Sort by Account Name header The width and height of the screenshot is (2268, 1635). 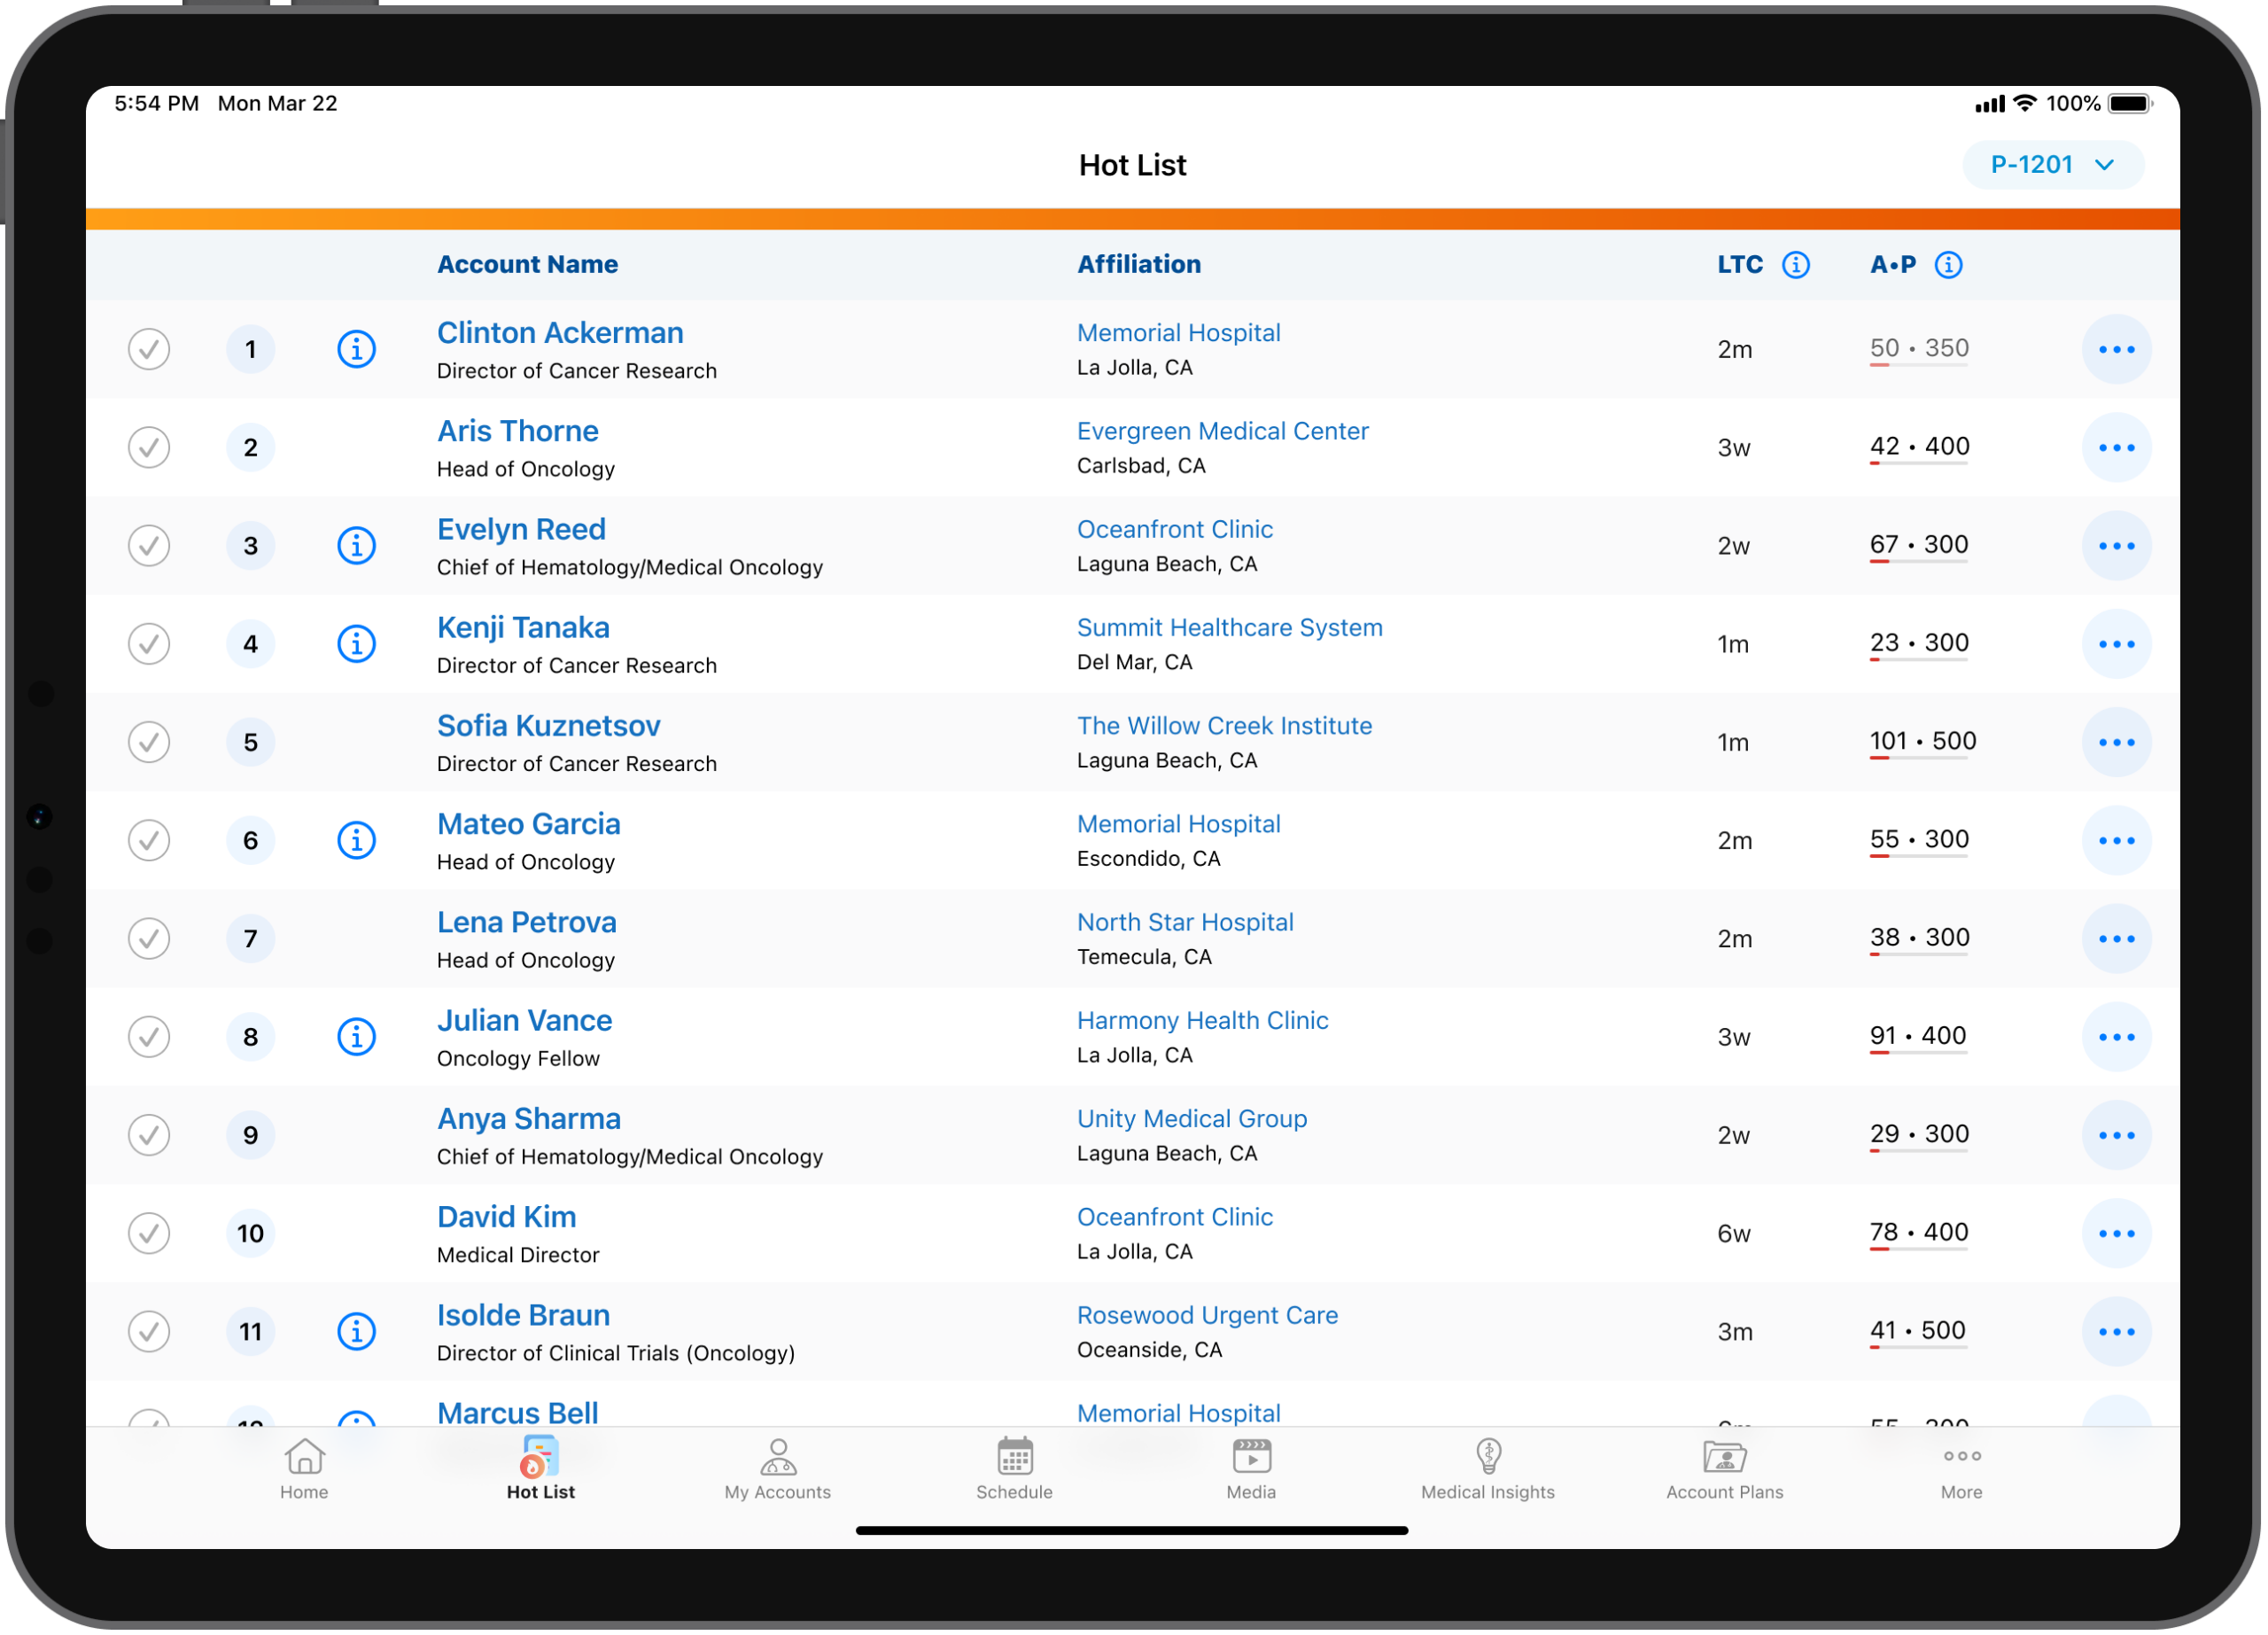point(528,265)
